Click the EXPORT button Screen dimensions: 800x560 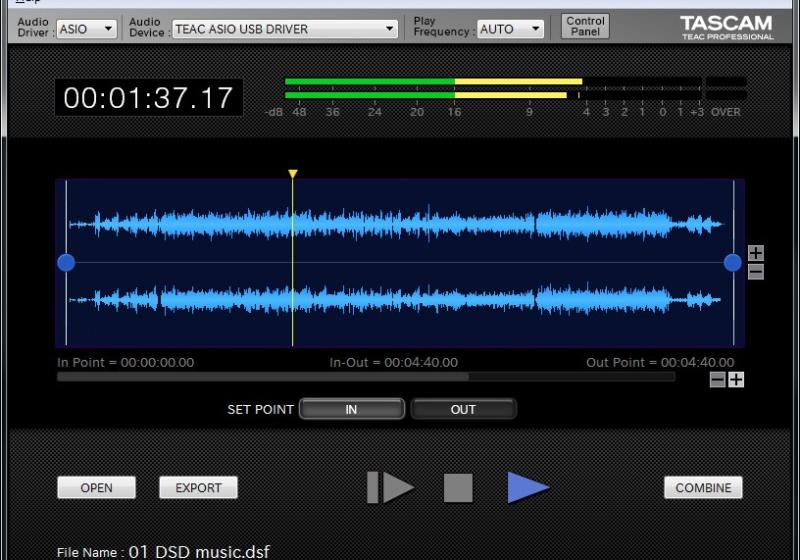(198, 488)
